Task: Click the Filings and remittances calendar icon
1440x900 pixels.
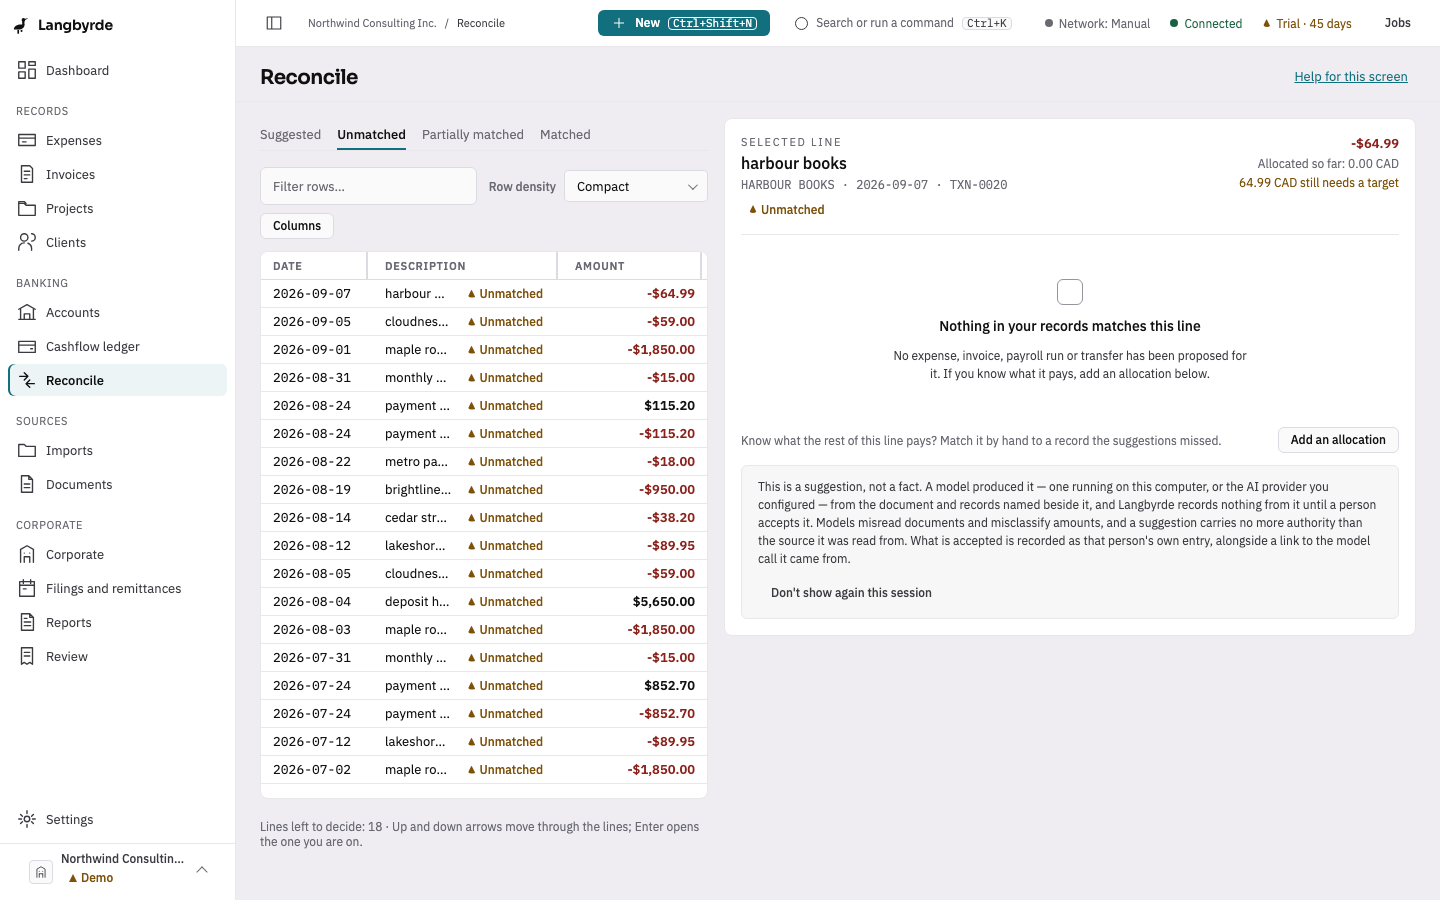Action: [27, 588]
